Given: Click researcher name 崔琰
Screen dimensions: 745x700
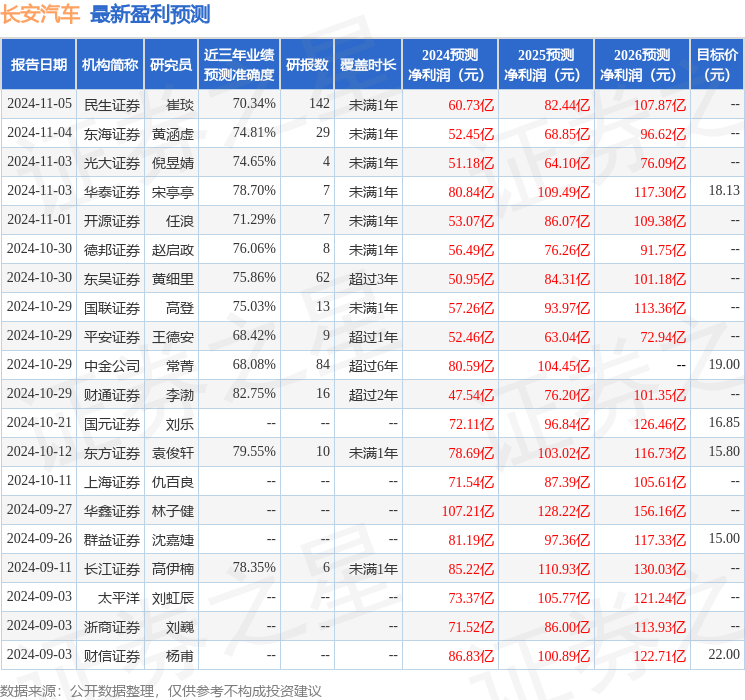Looking at the screenshot, I should click(x=180, y=105).
